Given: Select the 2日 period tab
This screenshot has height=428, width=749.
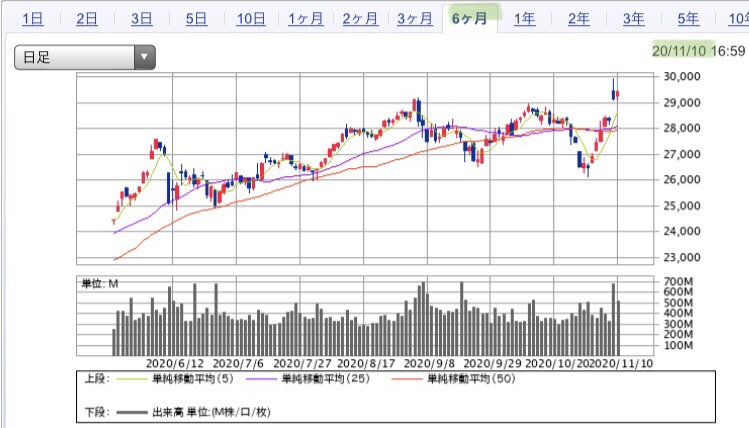Looking at the screenshot, I should [87, 19].
